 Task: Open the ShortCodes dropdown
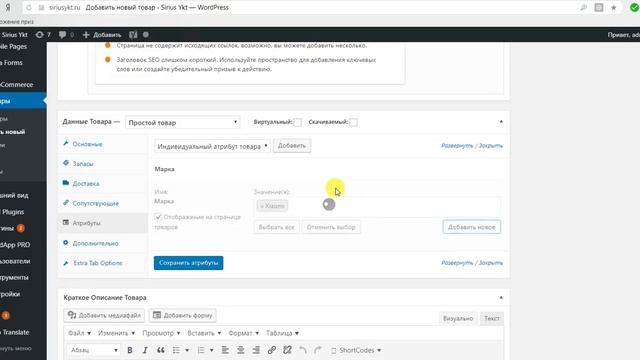pos(356,350)
